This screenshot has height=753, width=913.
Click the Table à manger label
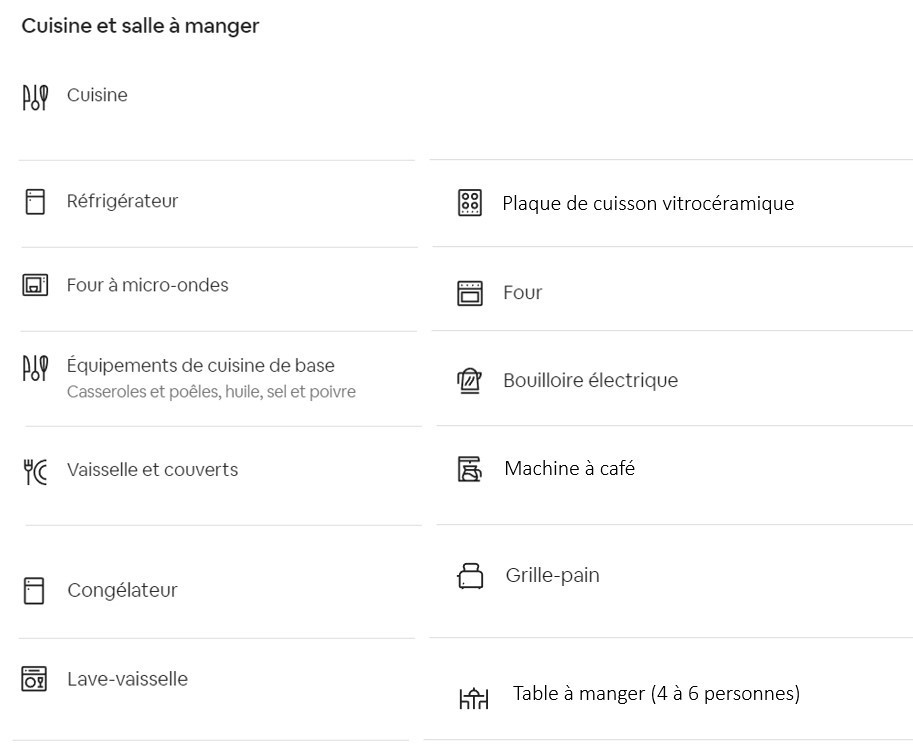click(x=656, y=693)
